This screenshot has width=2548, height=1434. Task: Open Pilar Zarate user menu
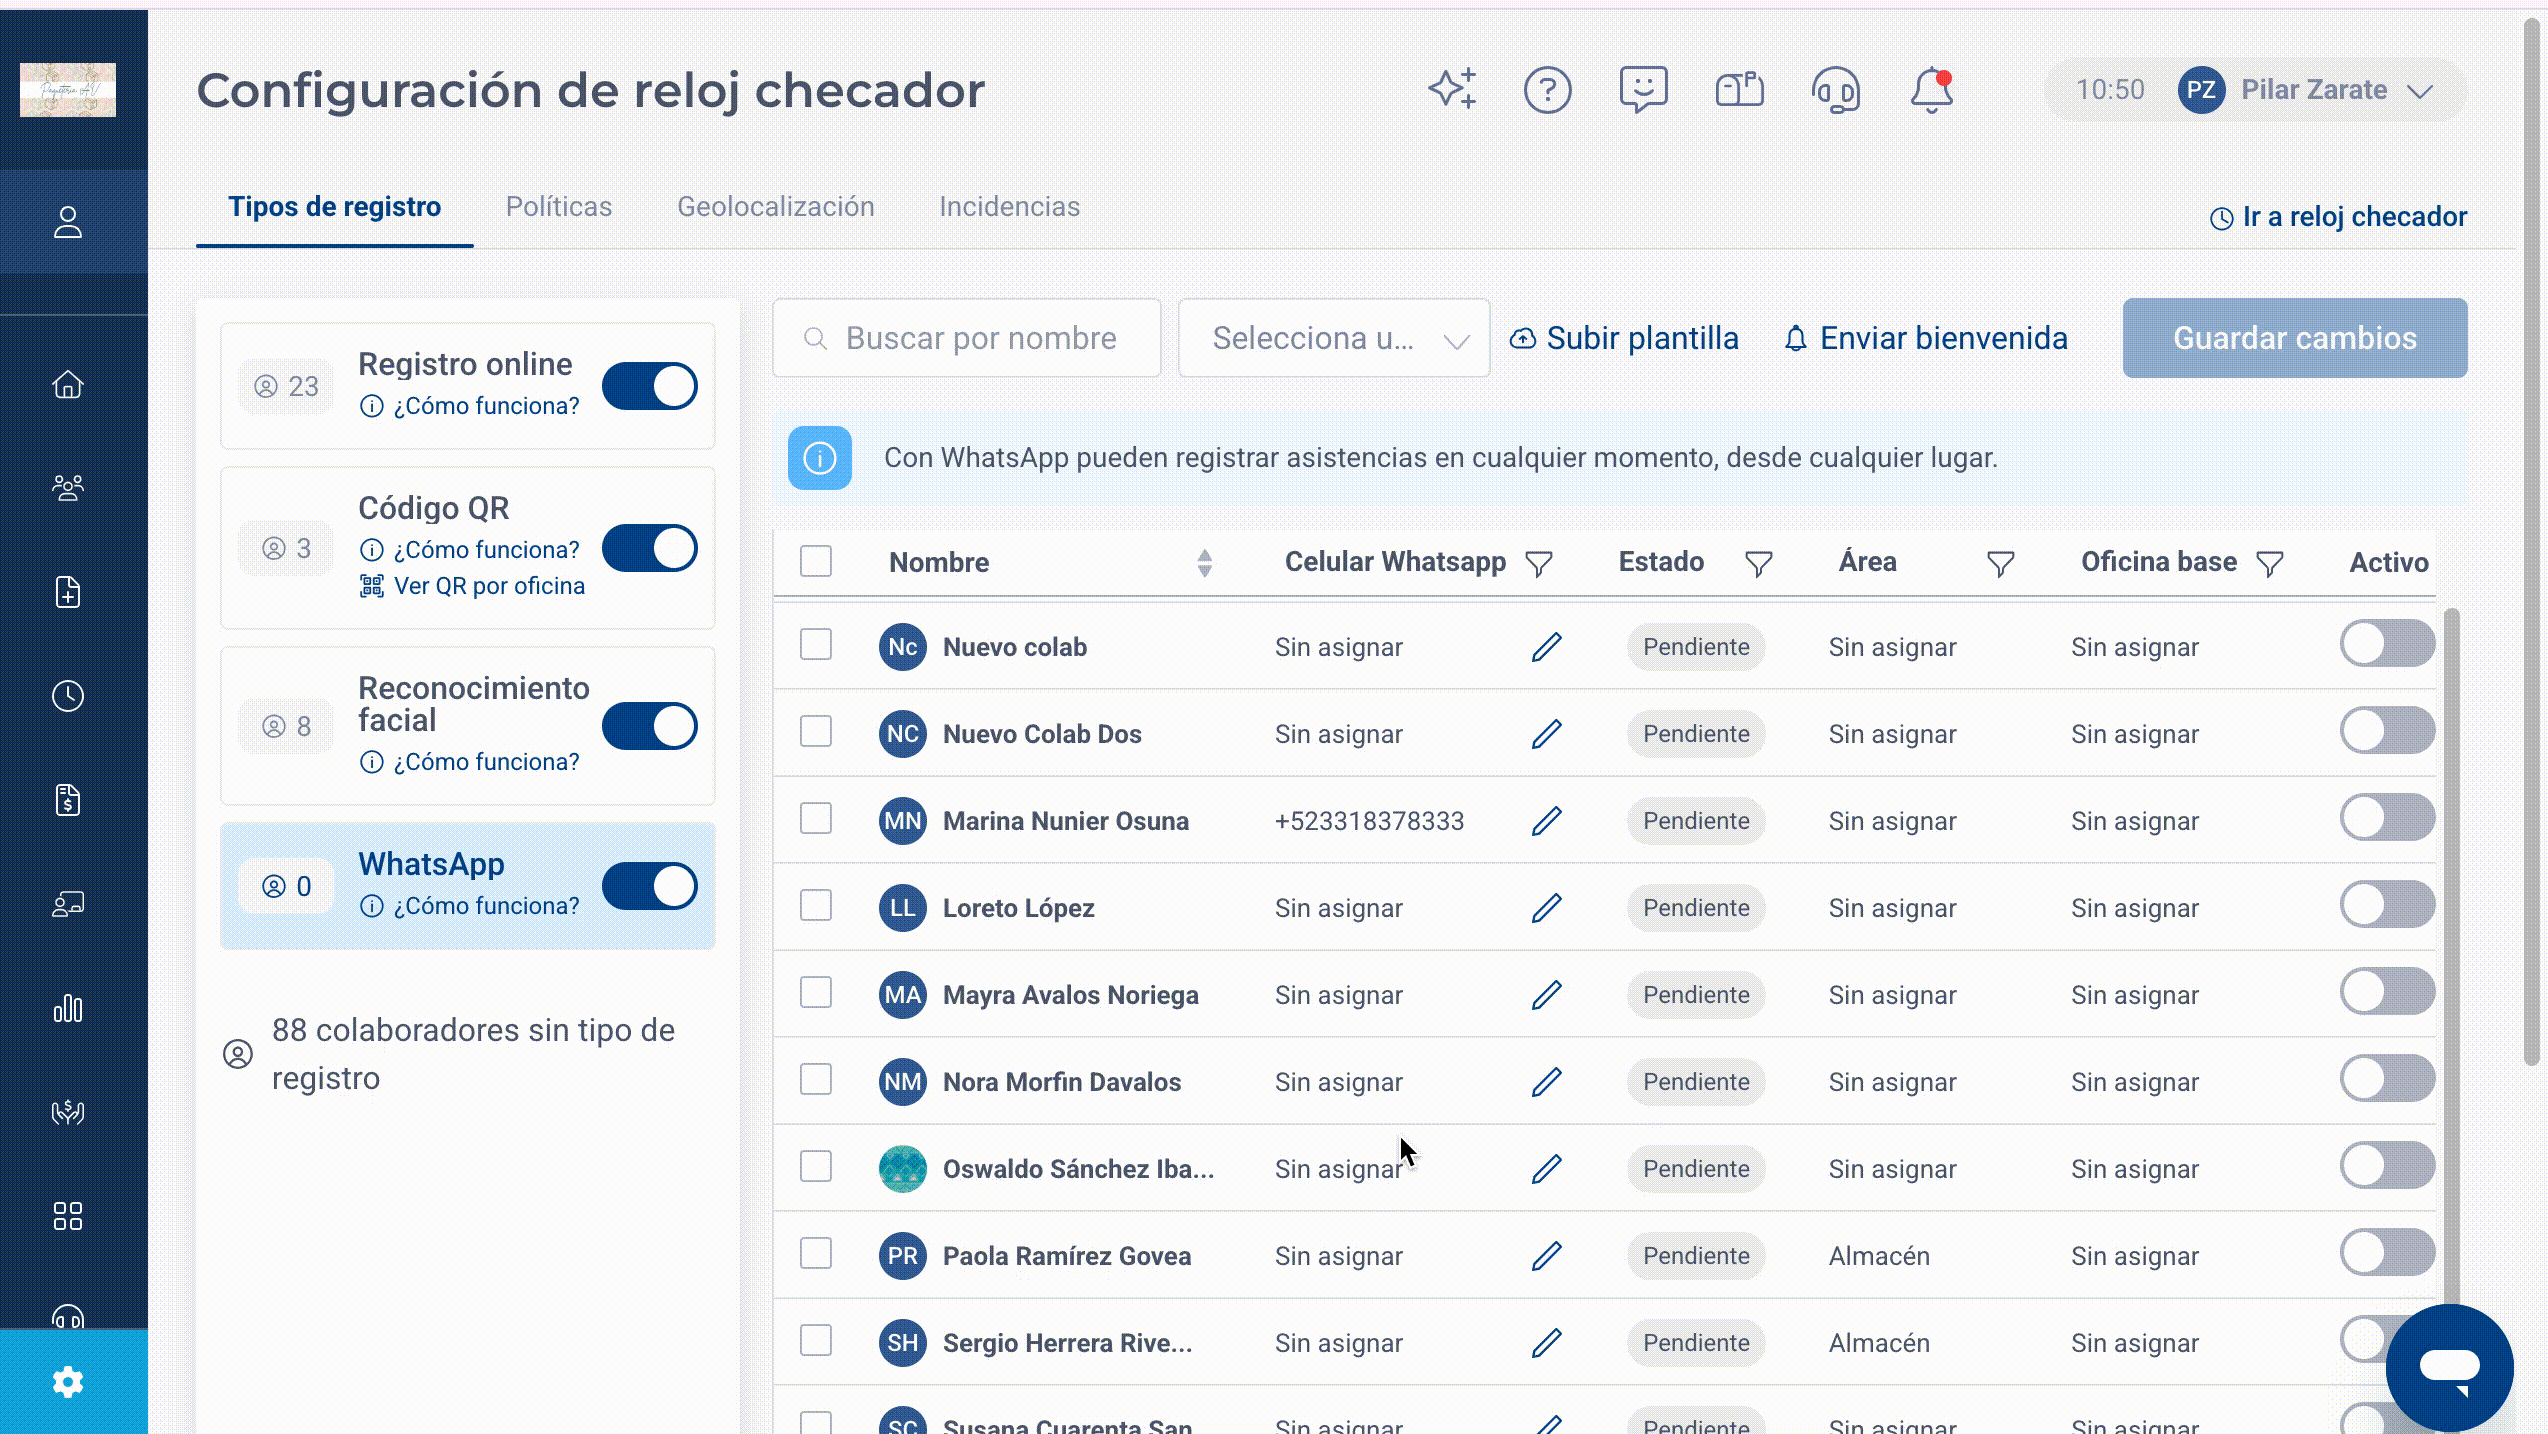point(2256,90)
